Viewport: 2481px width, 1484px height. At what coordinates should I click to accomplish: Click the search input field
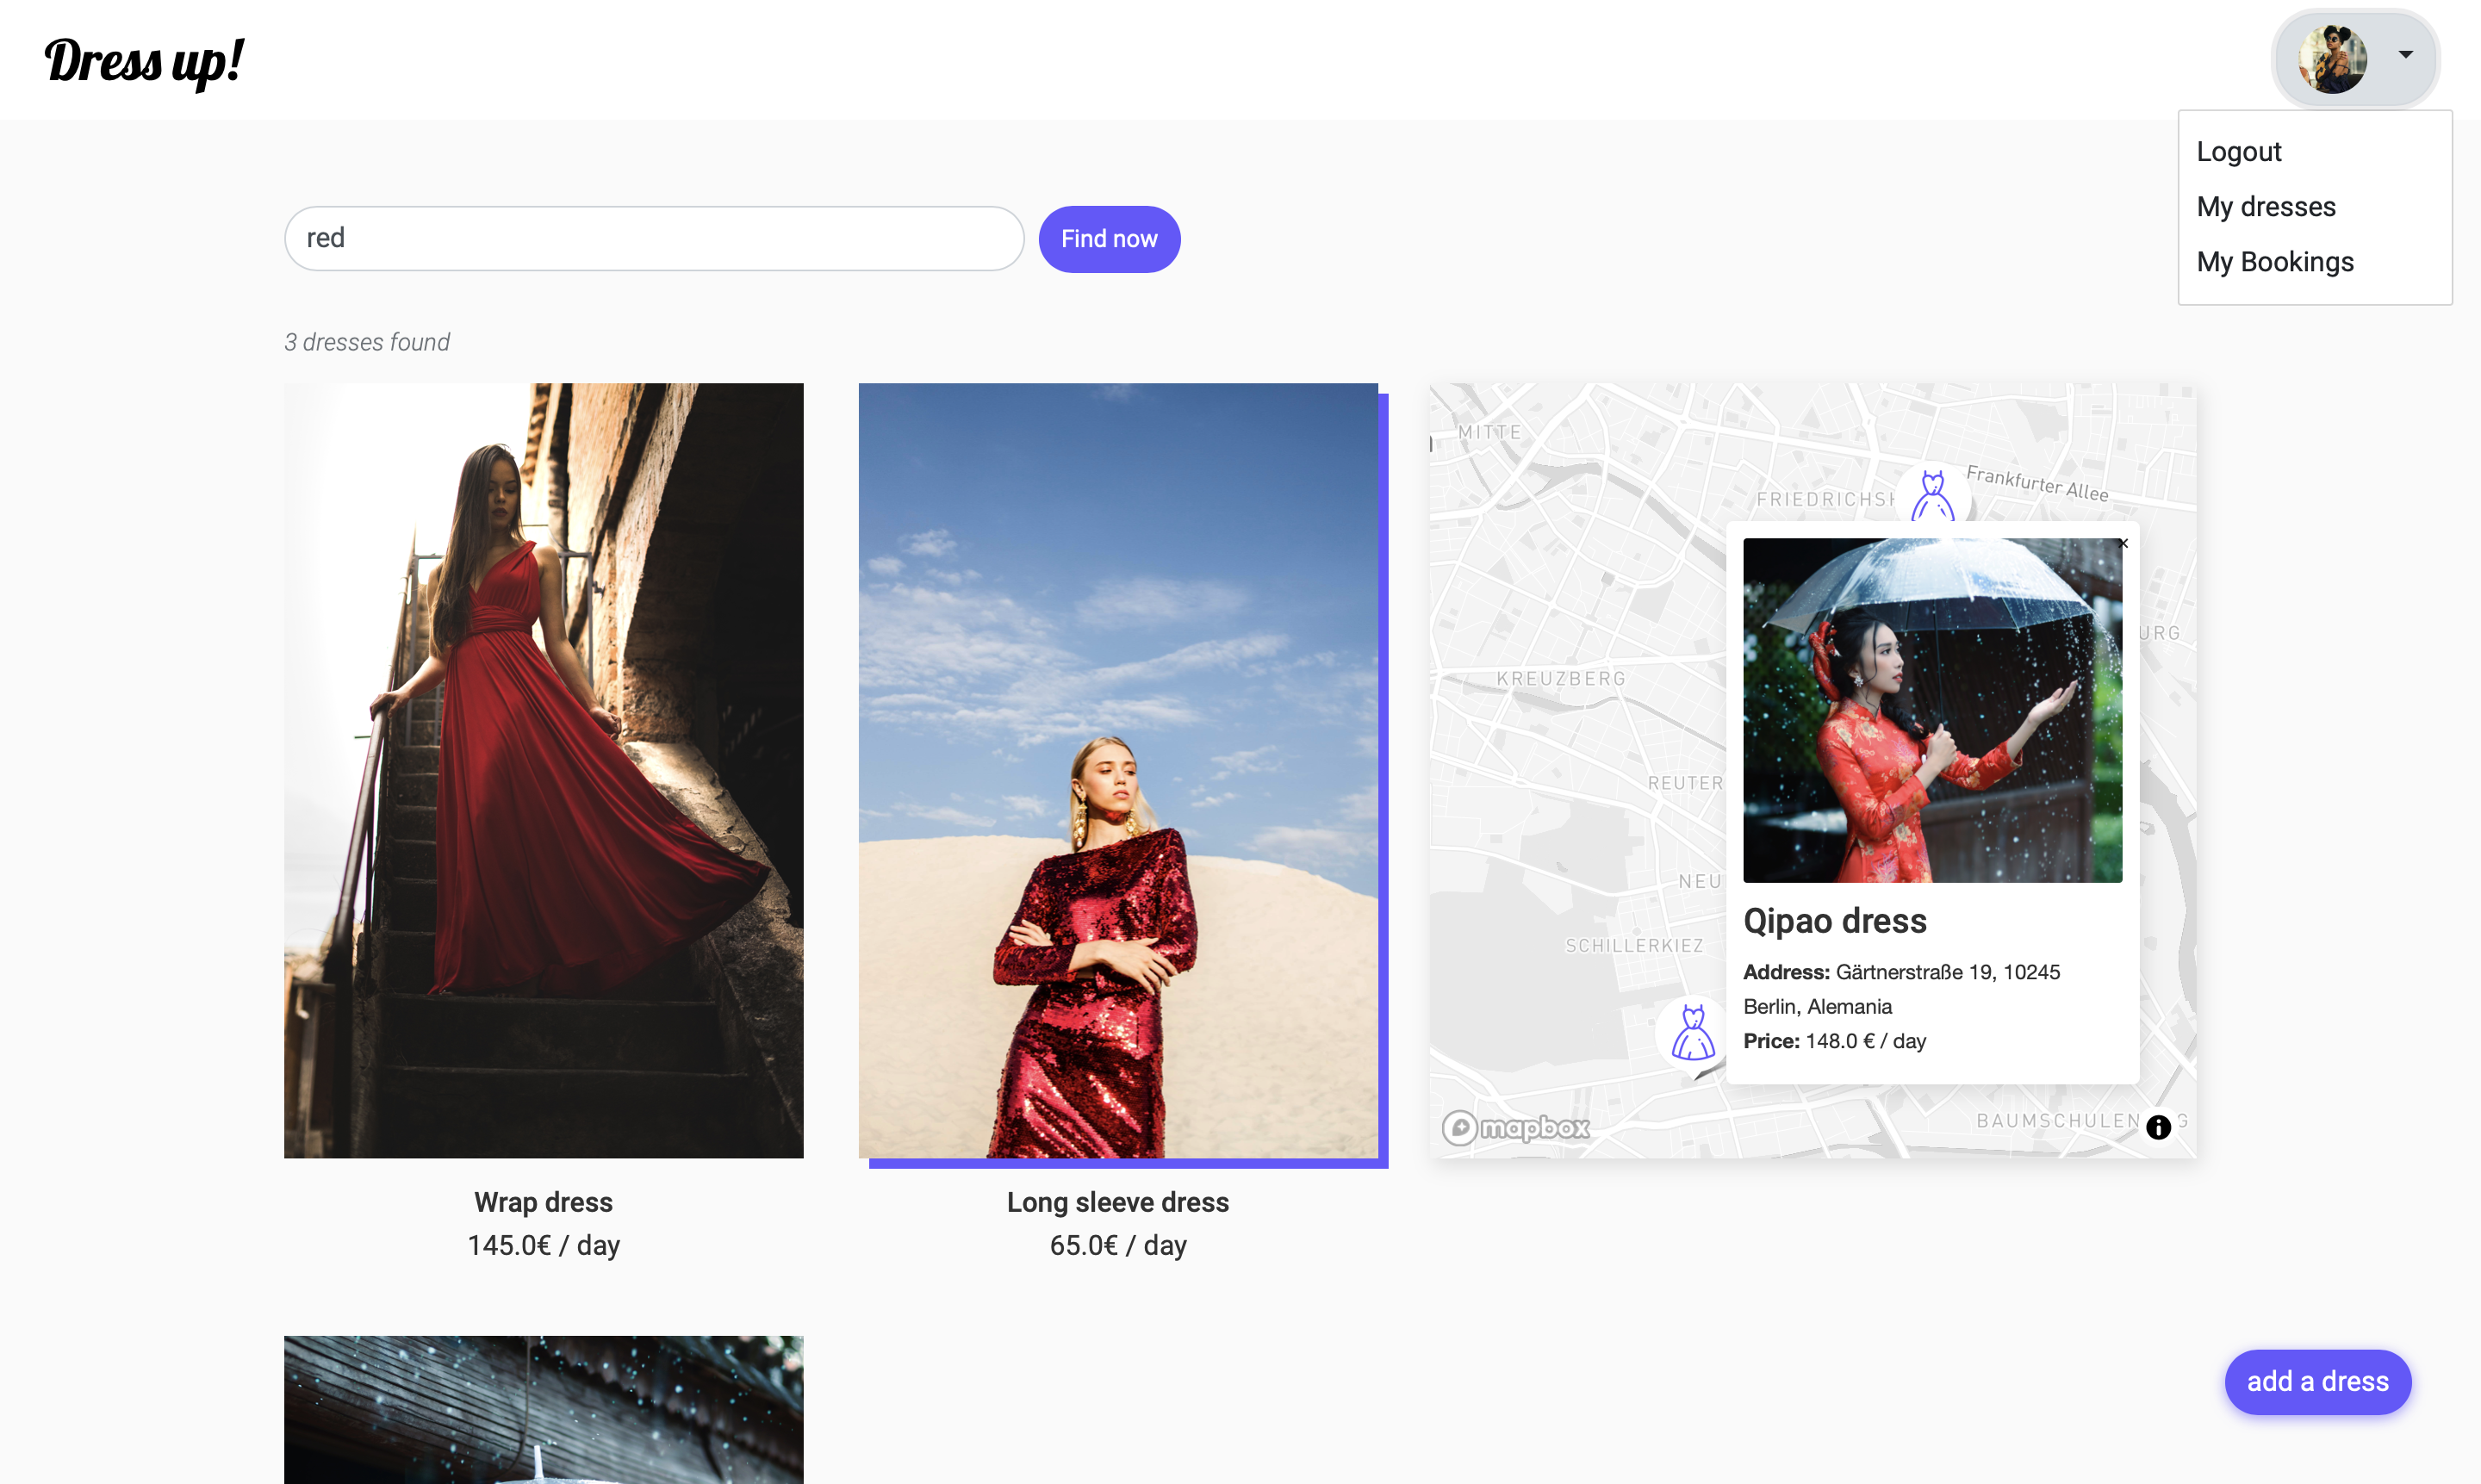point(652,237)
